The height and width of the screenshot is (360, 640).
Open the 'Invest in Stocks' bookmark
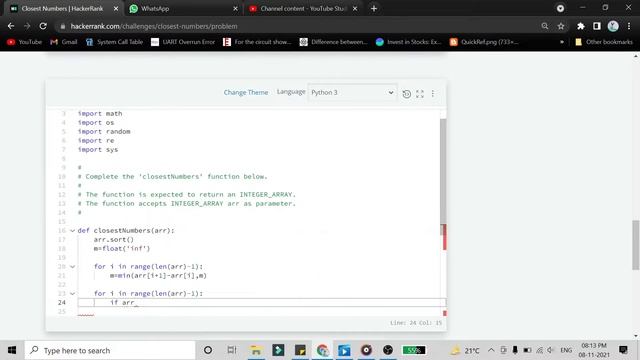[409, 42]
